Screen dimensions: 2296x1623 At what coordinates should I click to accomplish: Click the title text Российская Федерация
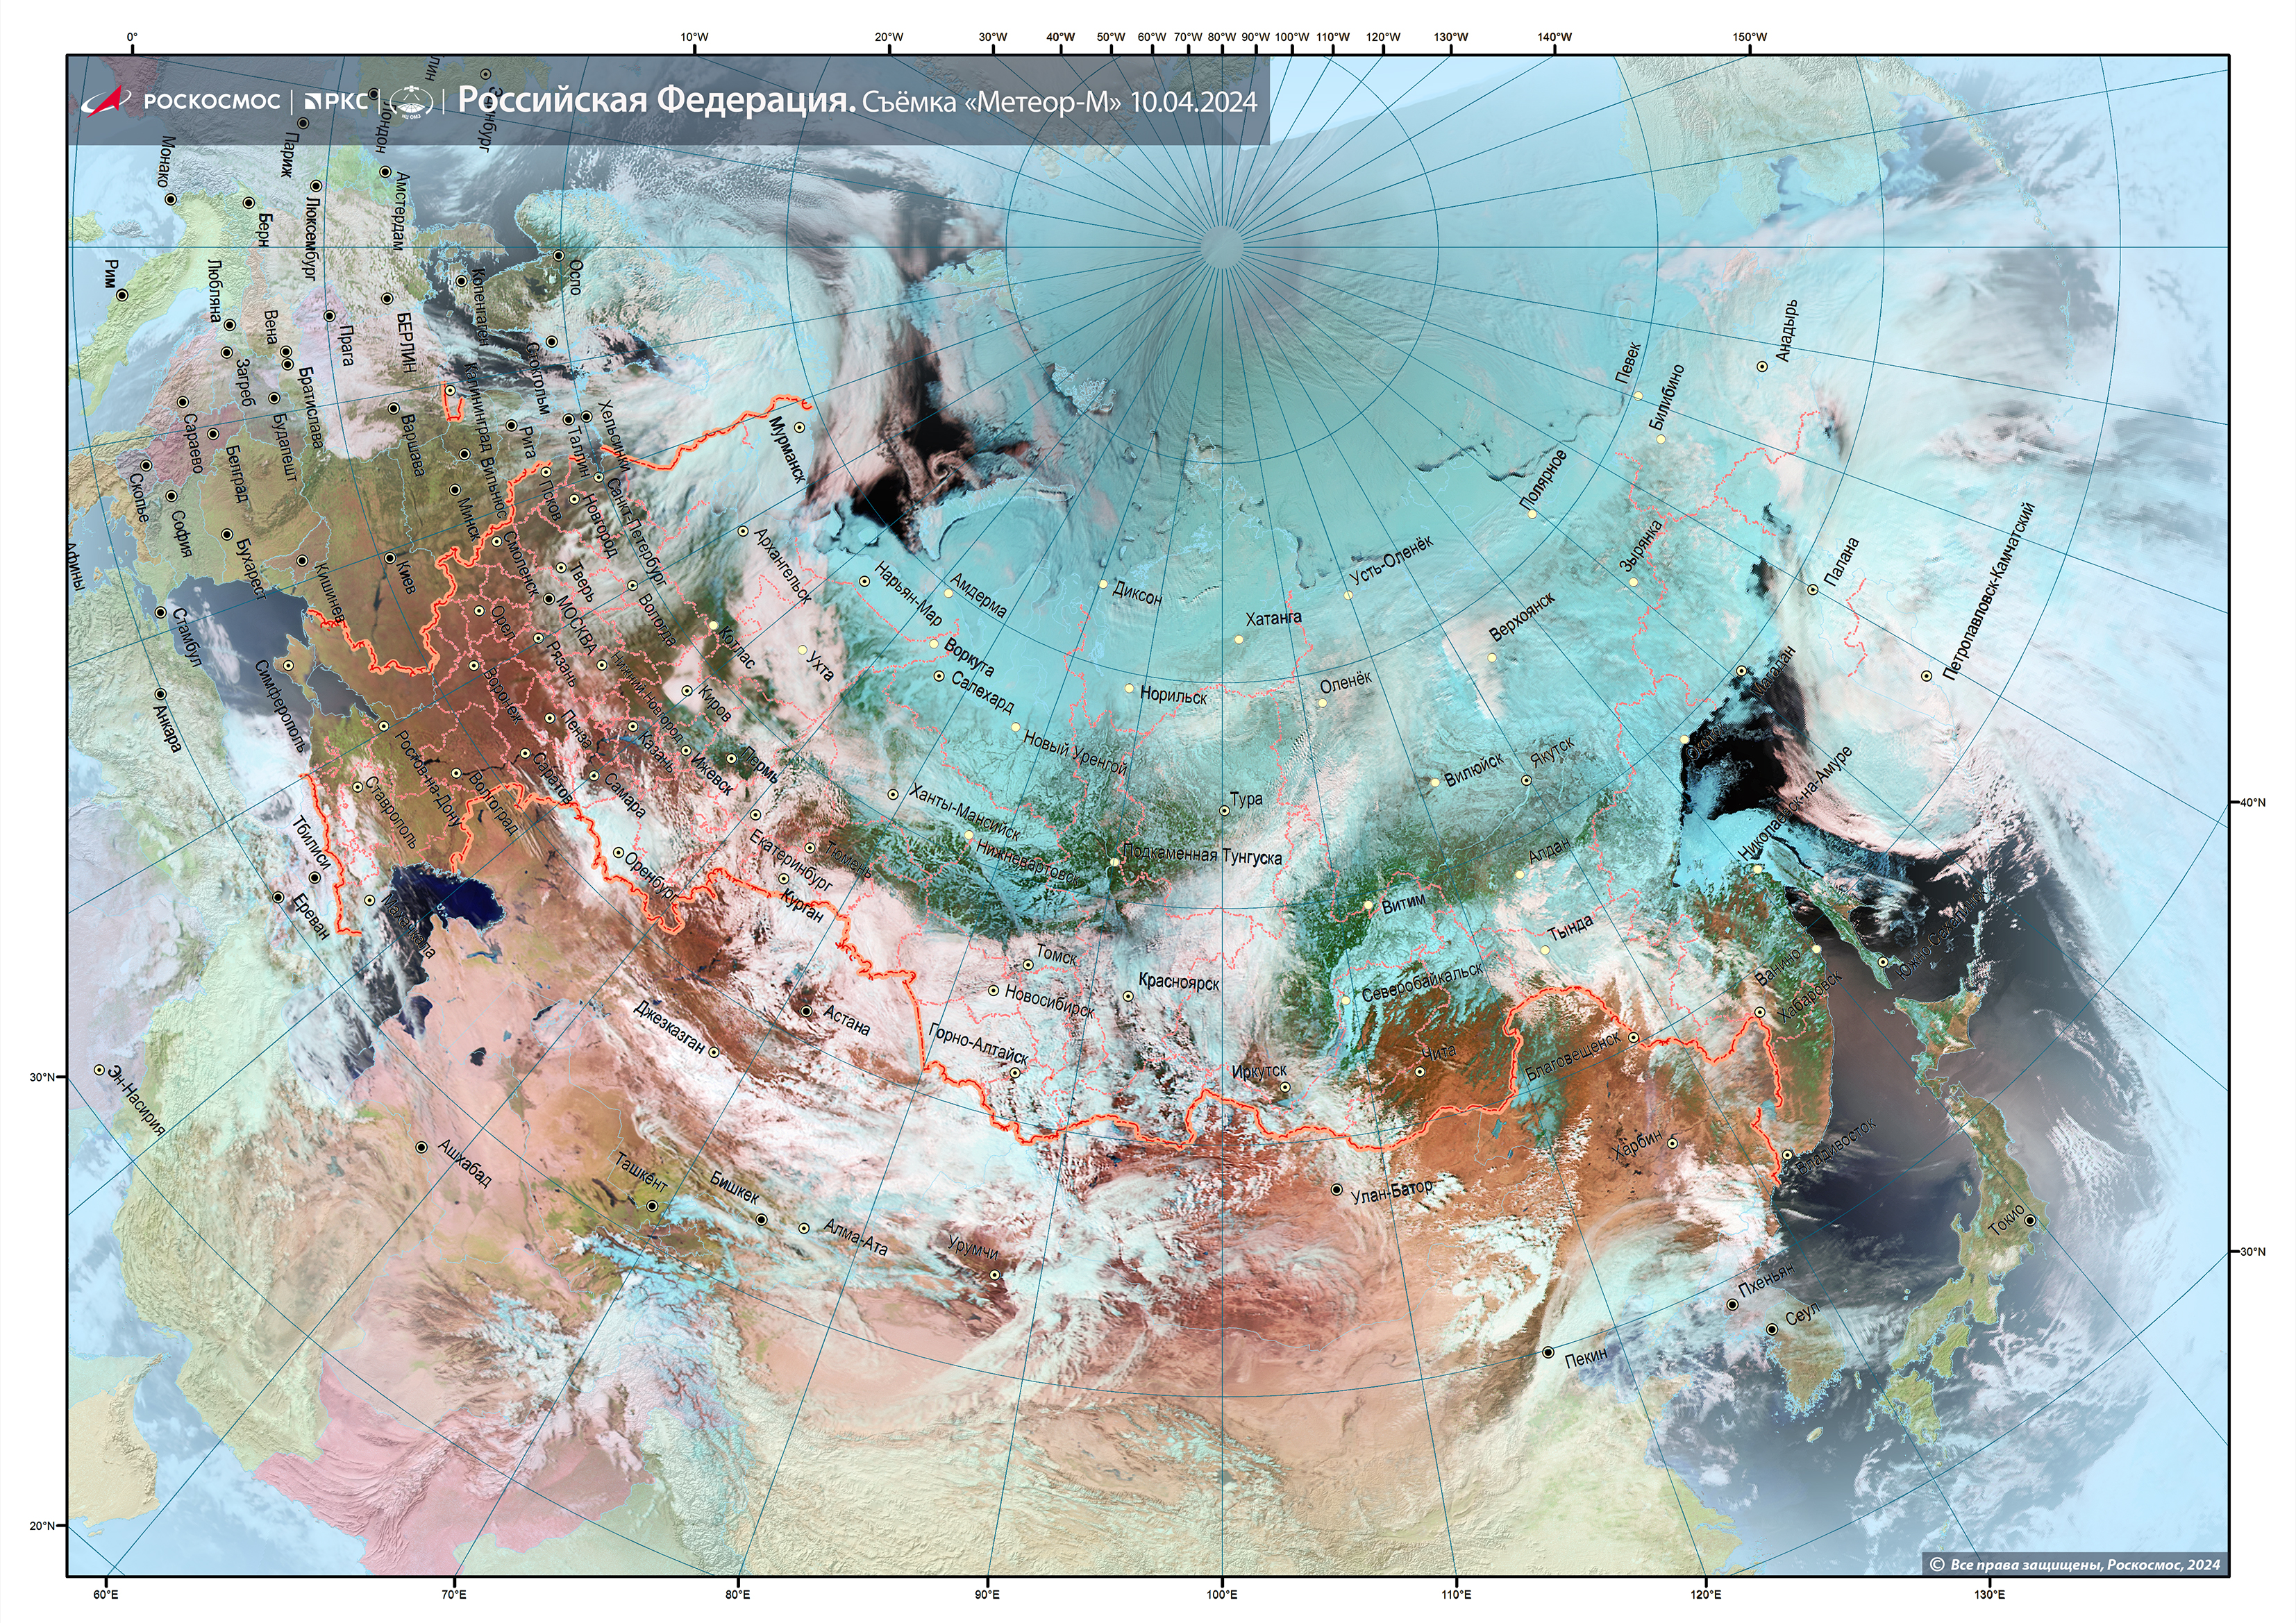(656, 100)
